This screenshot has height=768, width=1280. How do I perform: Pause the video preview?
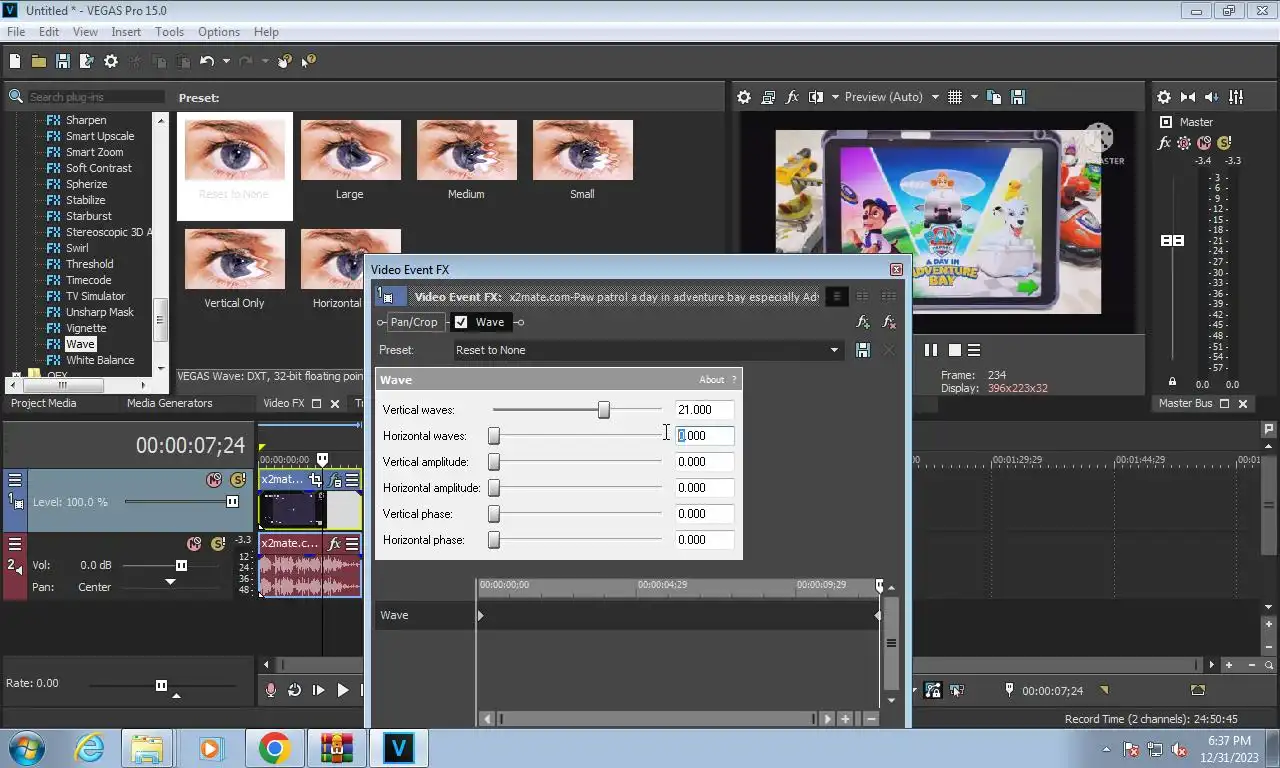coord(931,350)
